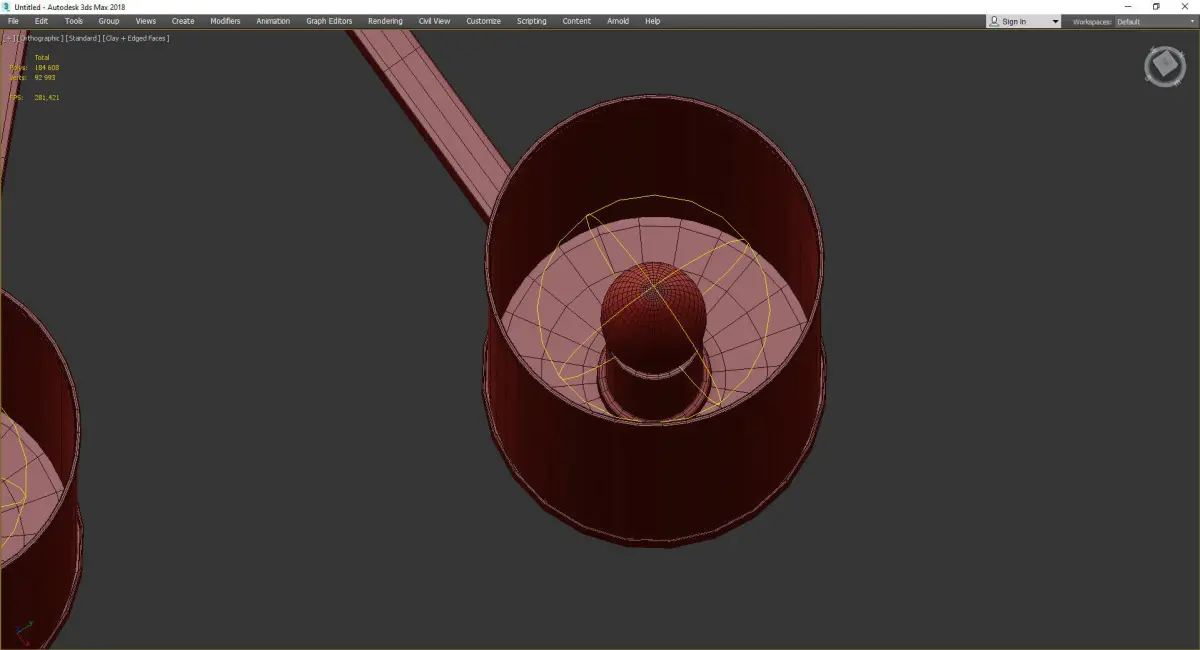The image size is (1200, 650).
Task: Click the Sign In button
Action: tap(1014, 21)
